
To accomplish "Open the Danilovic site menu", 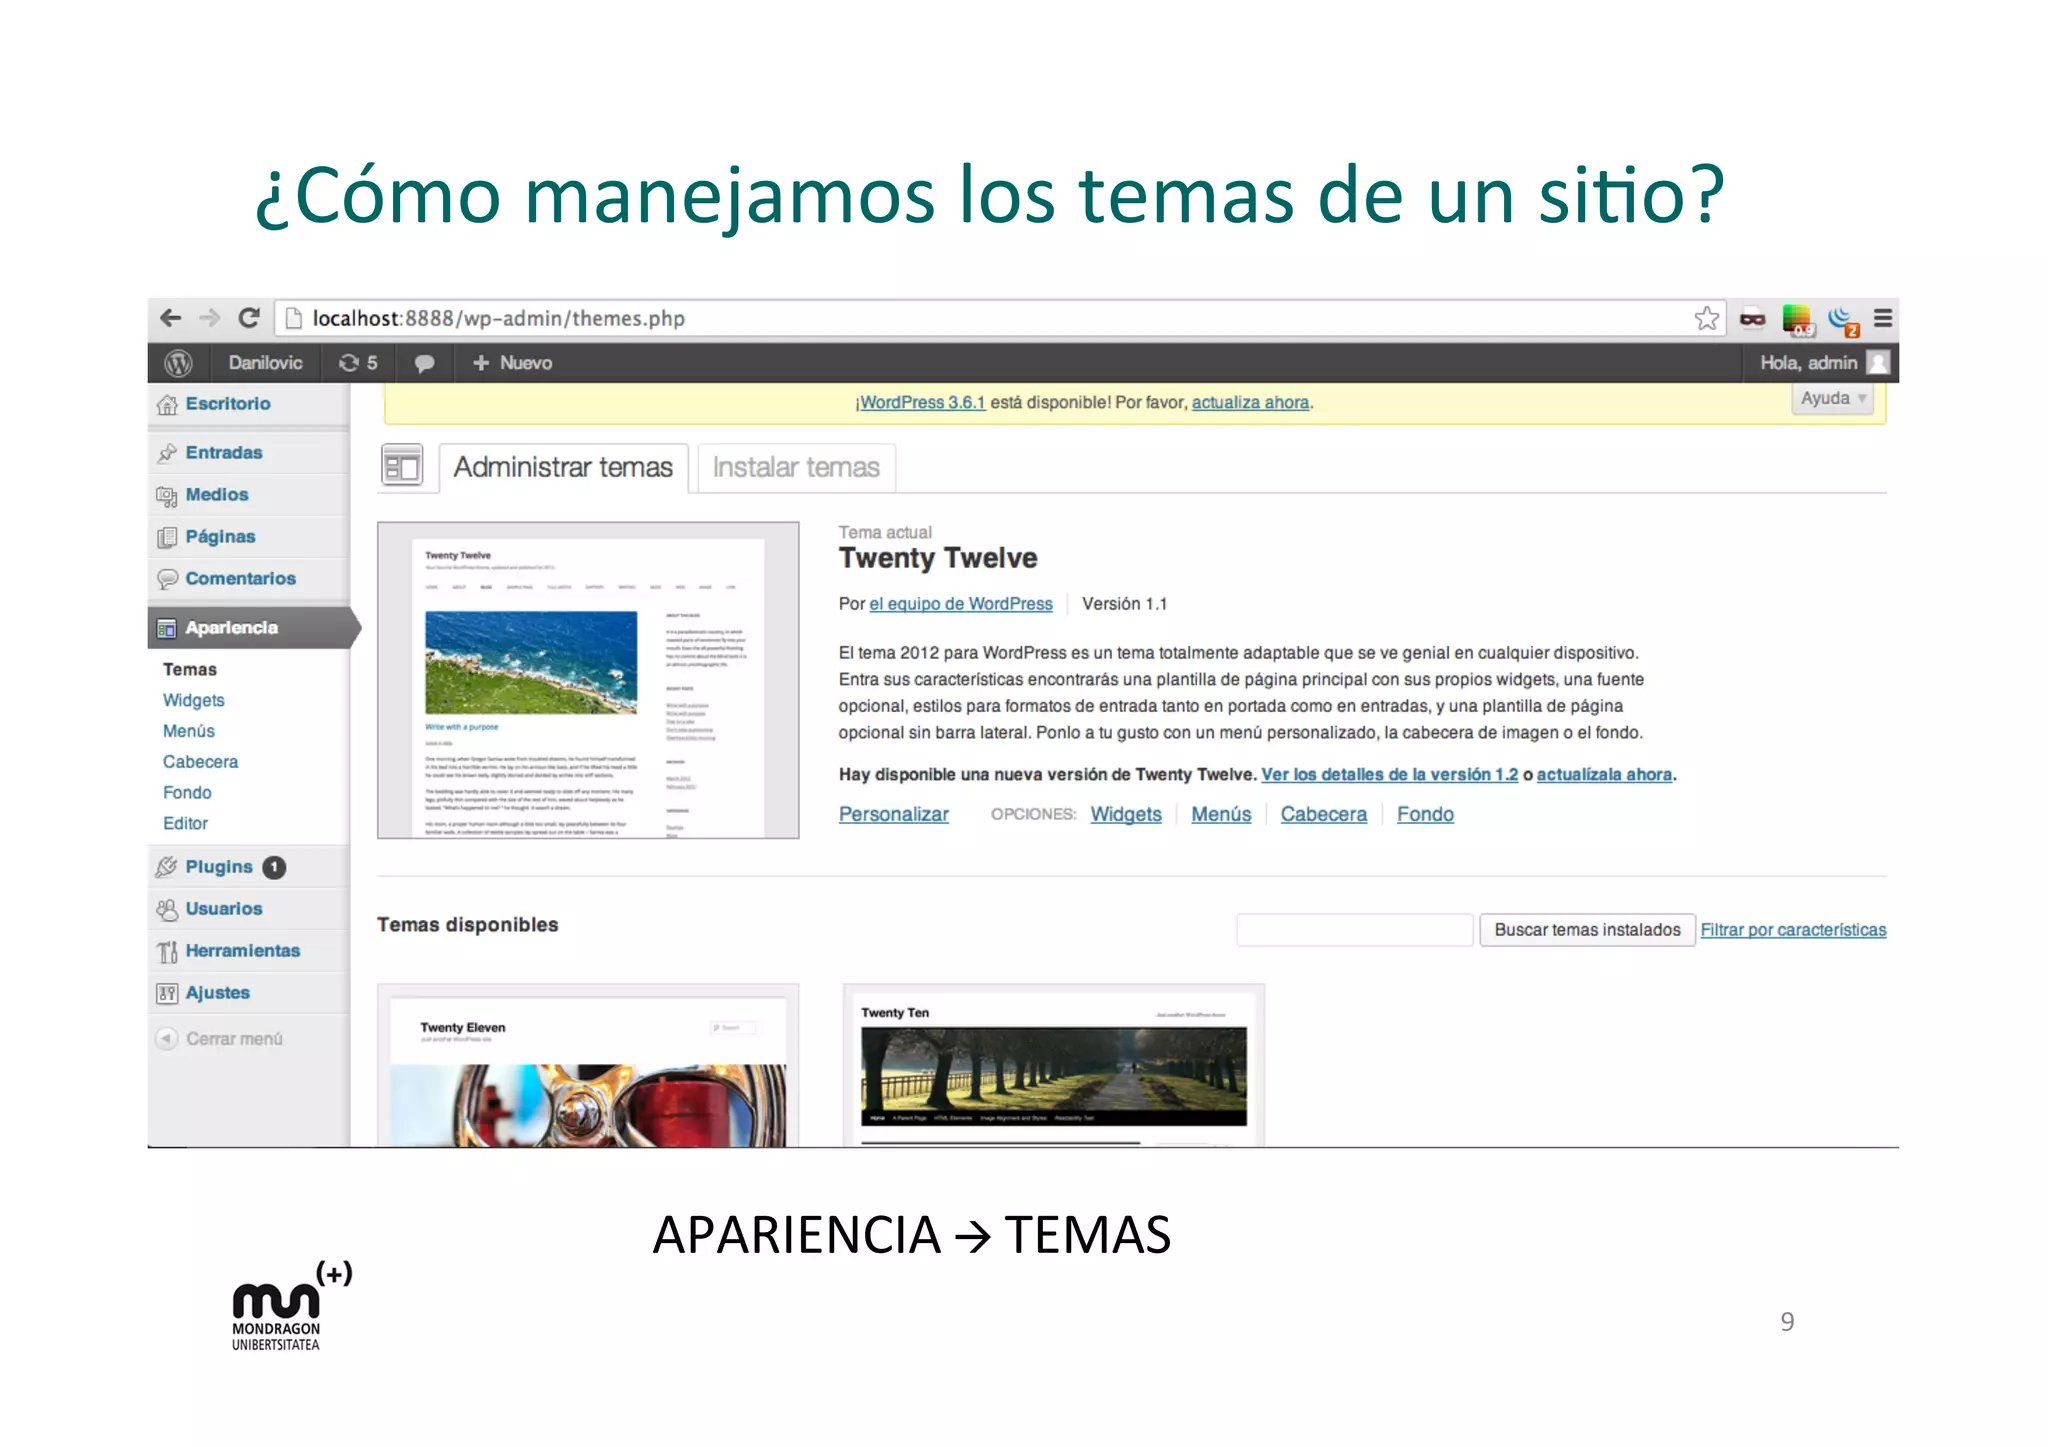I will (265, 363).
